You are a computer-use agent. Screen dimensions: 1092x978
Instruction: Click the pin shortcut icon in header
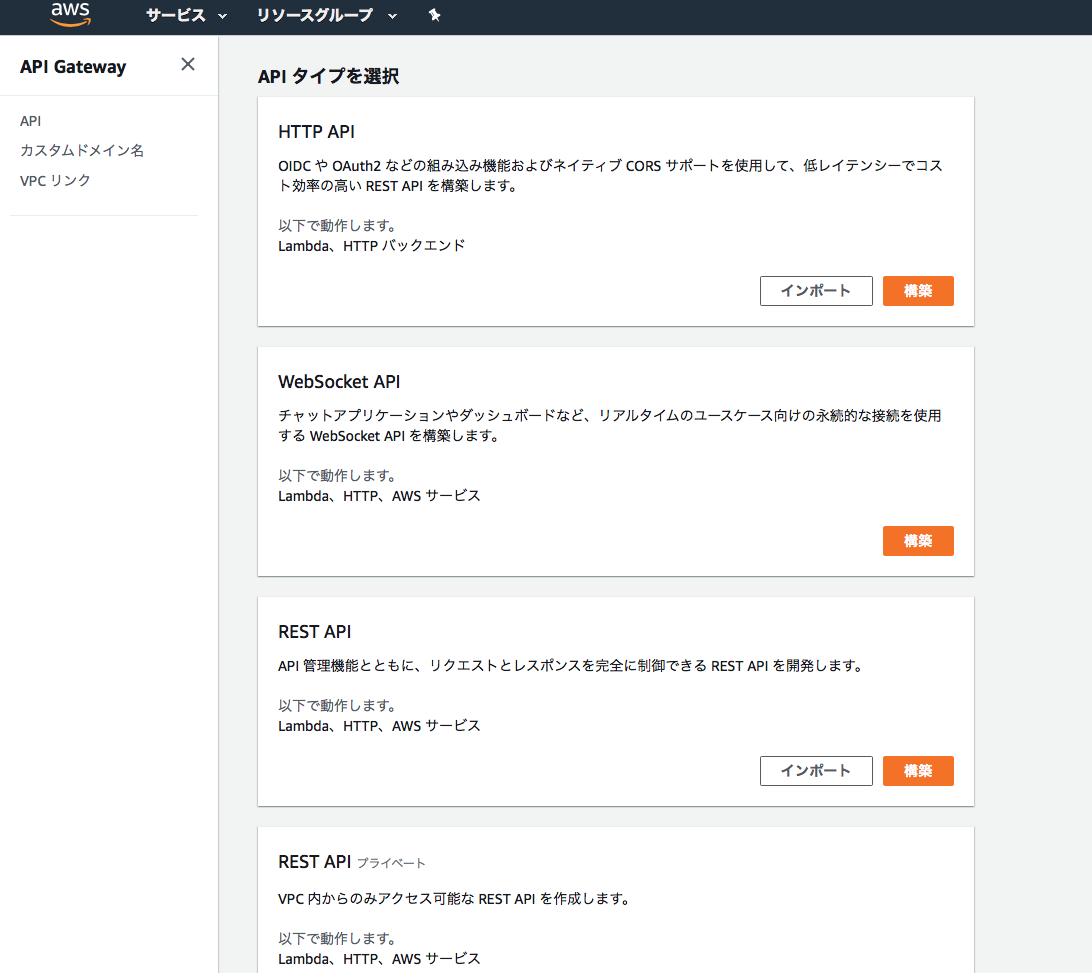click(435, 15)
